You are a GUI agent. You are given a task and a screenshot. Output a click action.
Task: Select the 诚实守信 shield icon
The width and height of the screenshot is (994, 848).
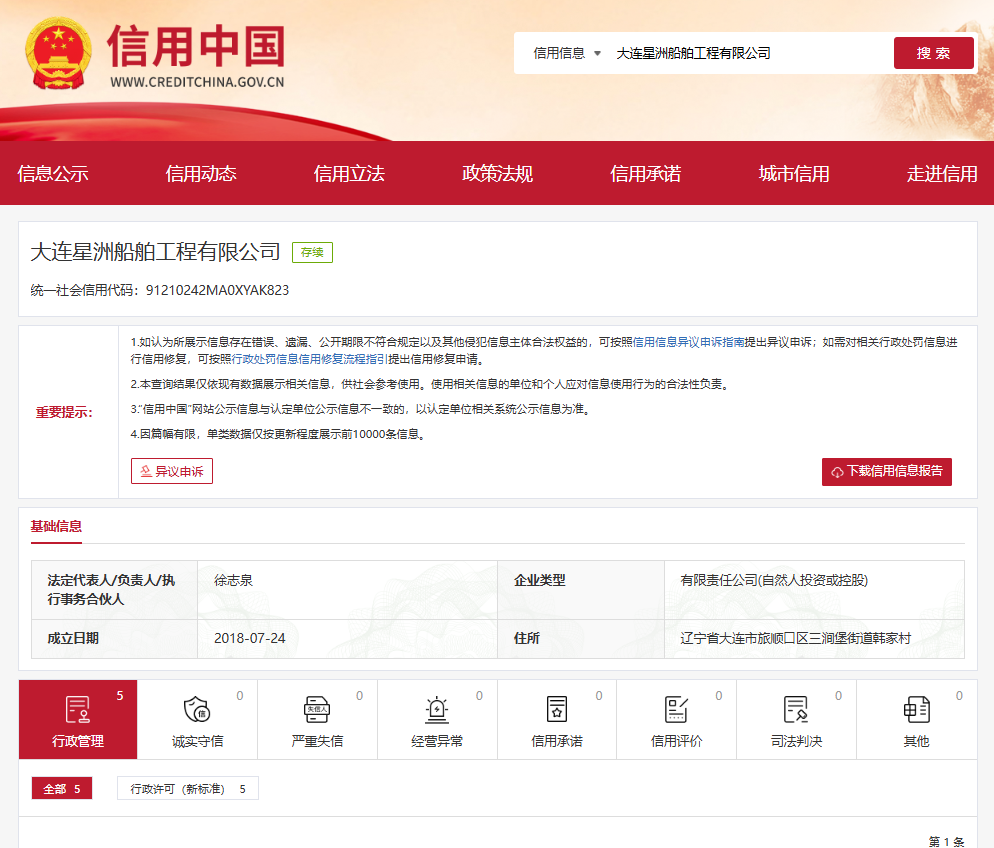coord(197,709)
